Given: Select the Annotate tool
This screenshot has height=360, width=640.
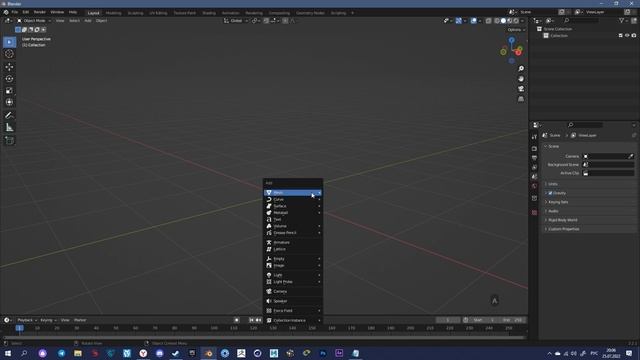Looking at the screenshot, I should [9, 115].
